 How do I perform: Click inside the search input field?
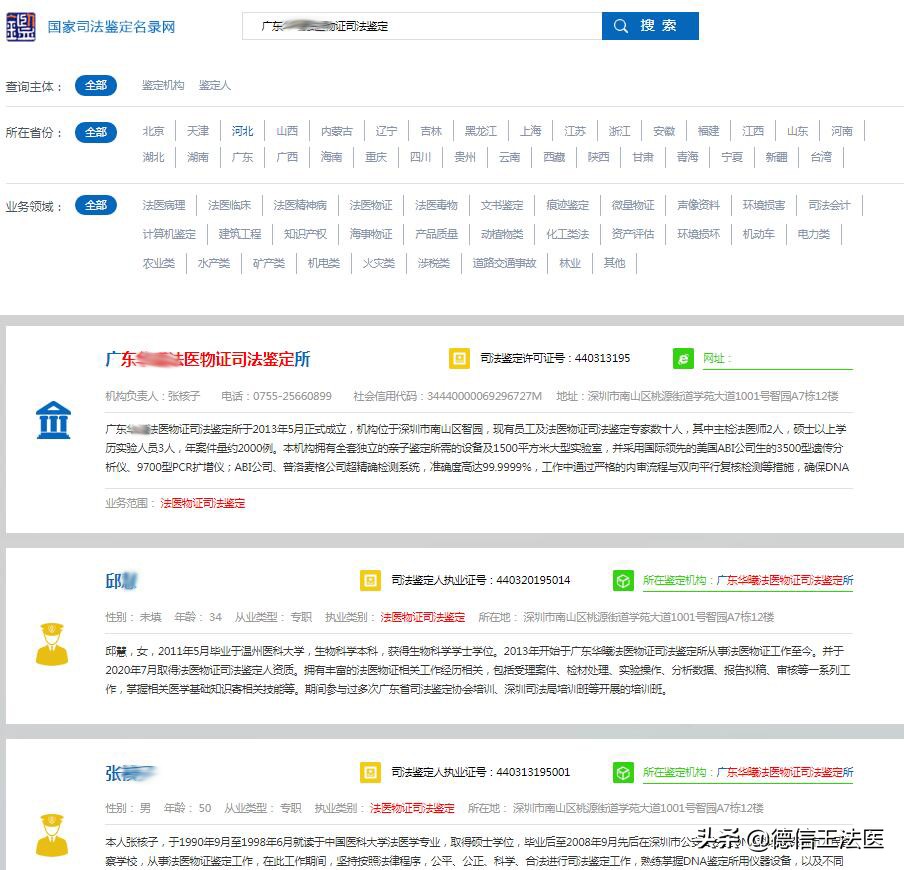coord(420,26)
